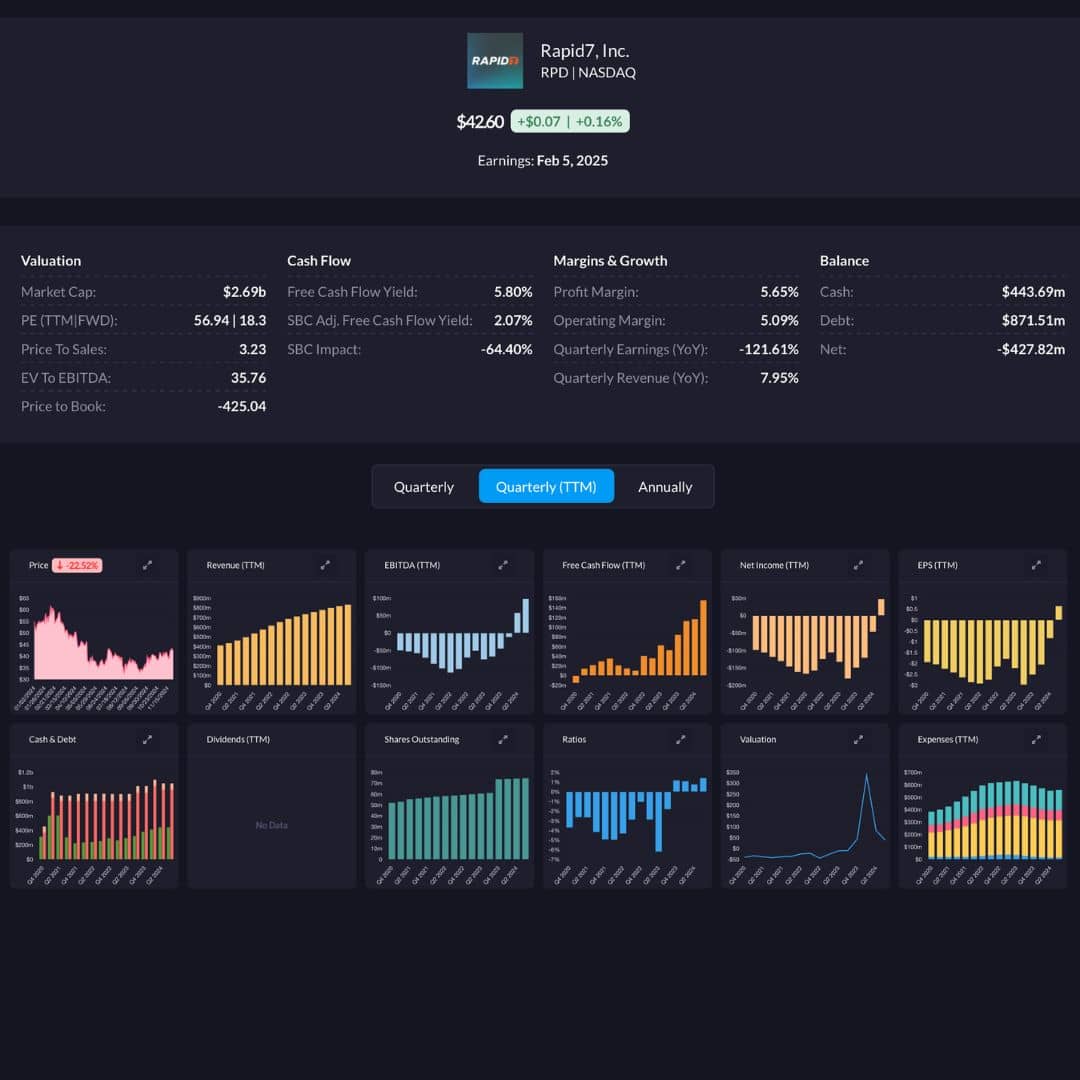Expand the Net Income (TTM) chart
1080x1080 pixels.
pyautogui.click(x=858, y=565)
